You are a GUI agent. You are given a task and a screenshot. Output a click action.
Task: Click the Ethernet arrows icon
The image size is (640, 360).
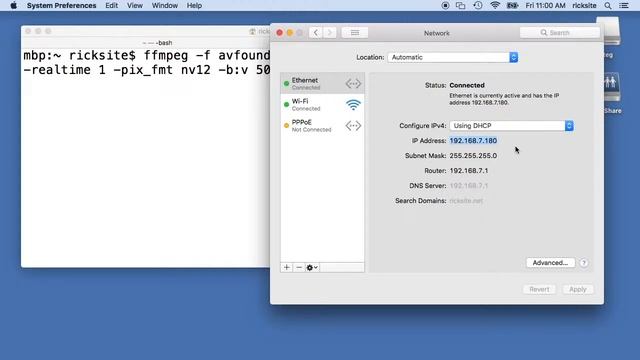pos(353,83)
